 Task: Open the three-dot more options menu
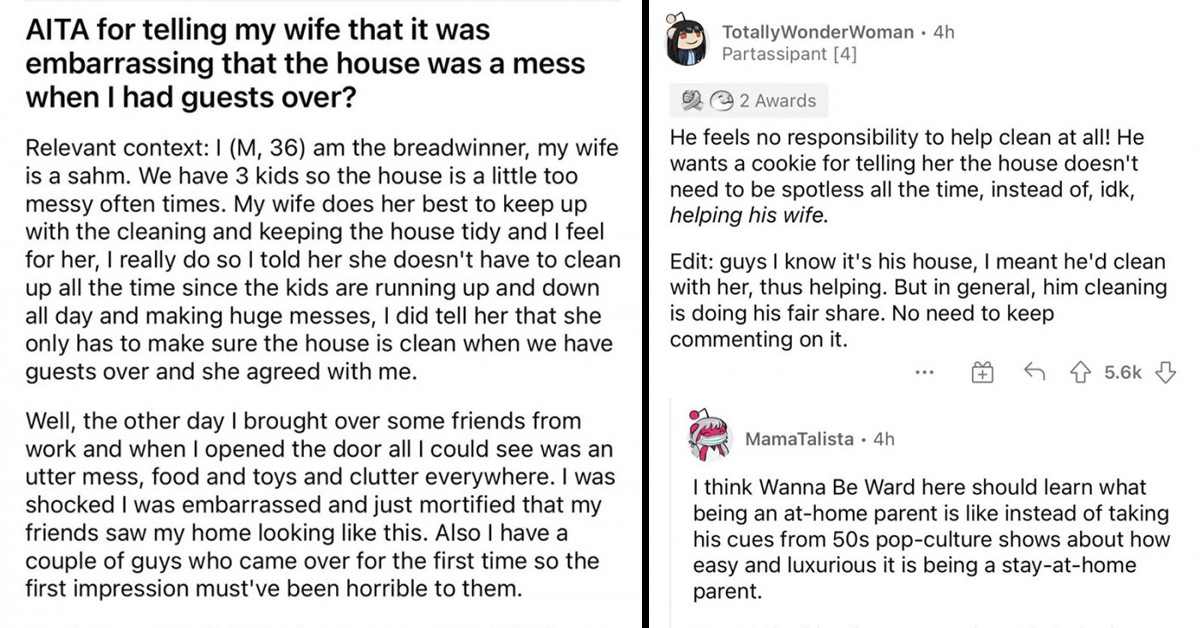click(925, 371)
